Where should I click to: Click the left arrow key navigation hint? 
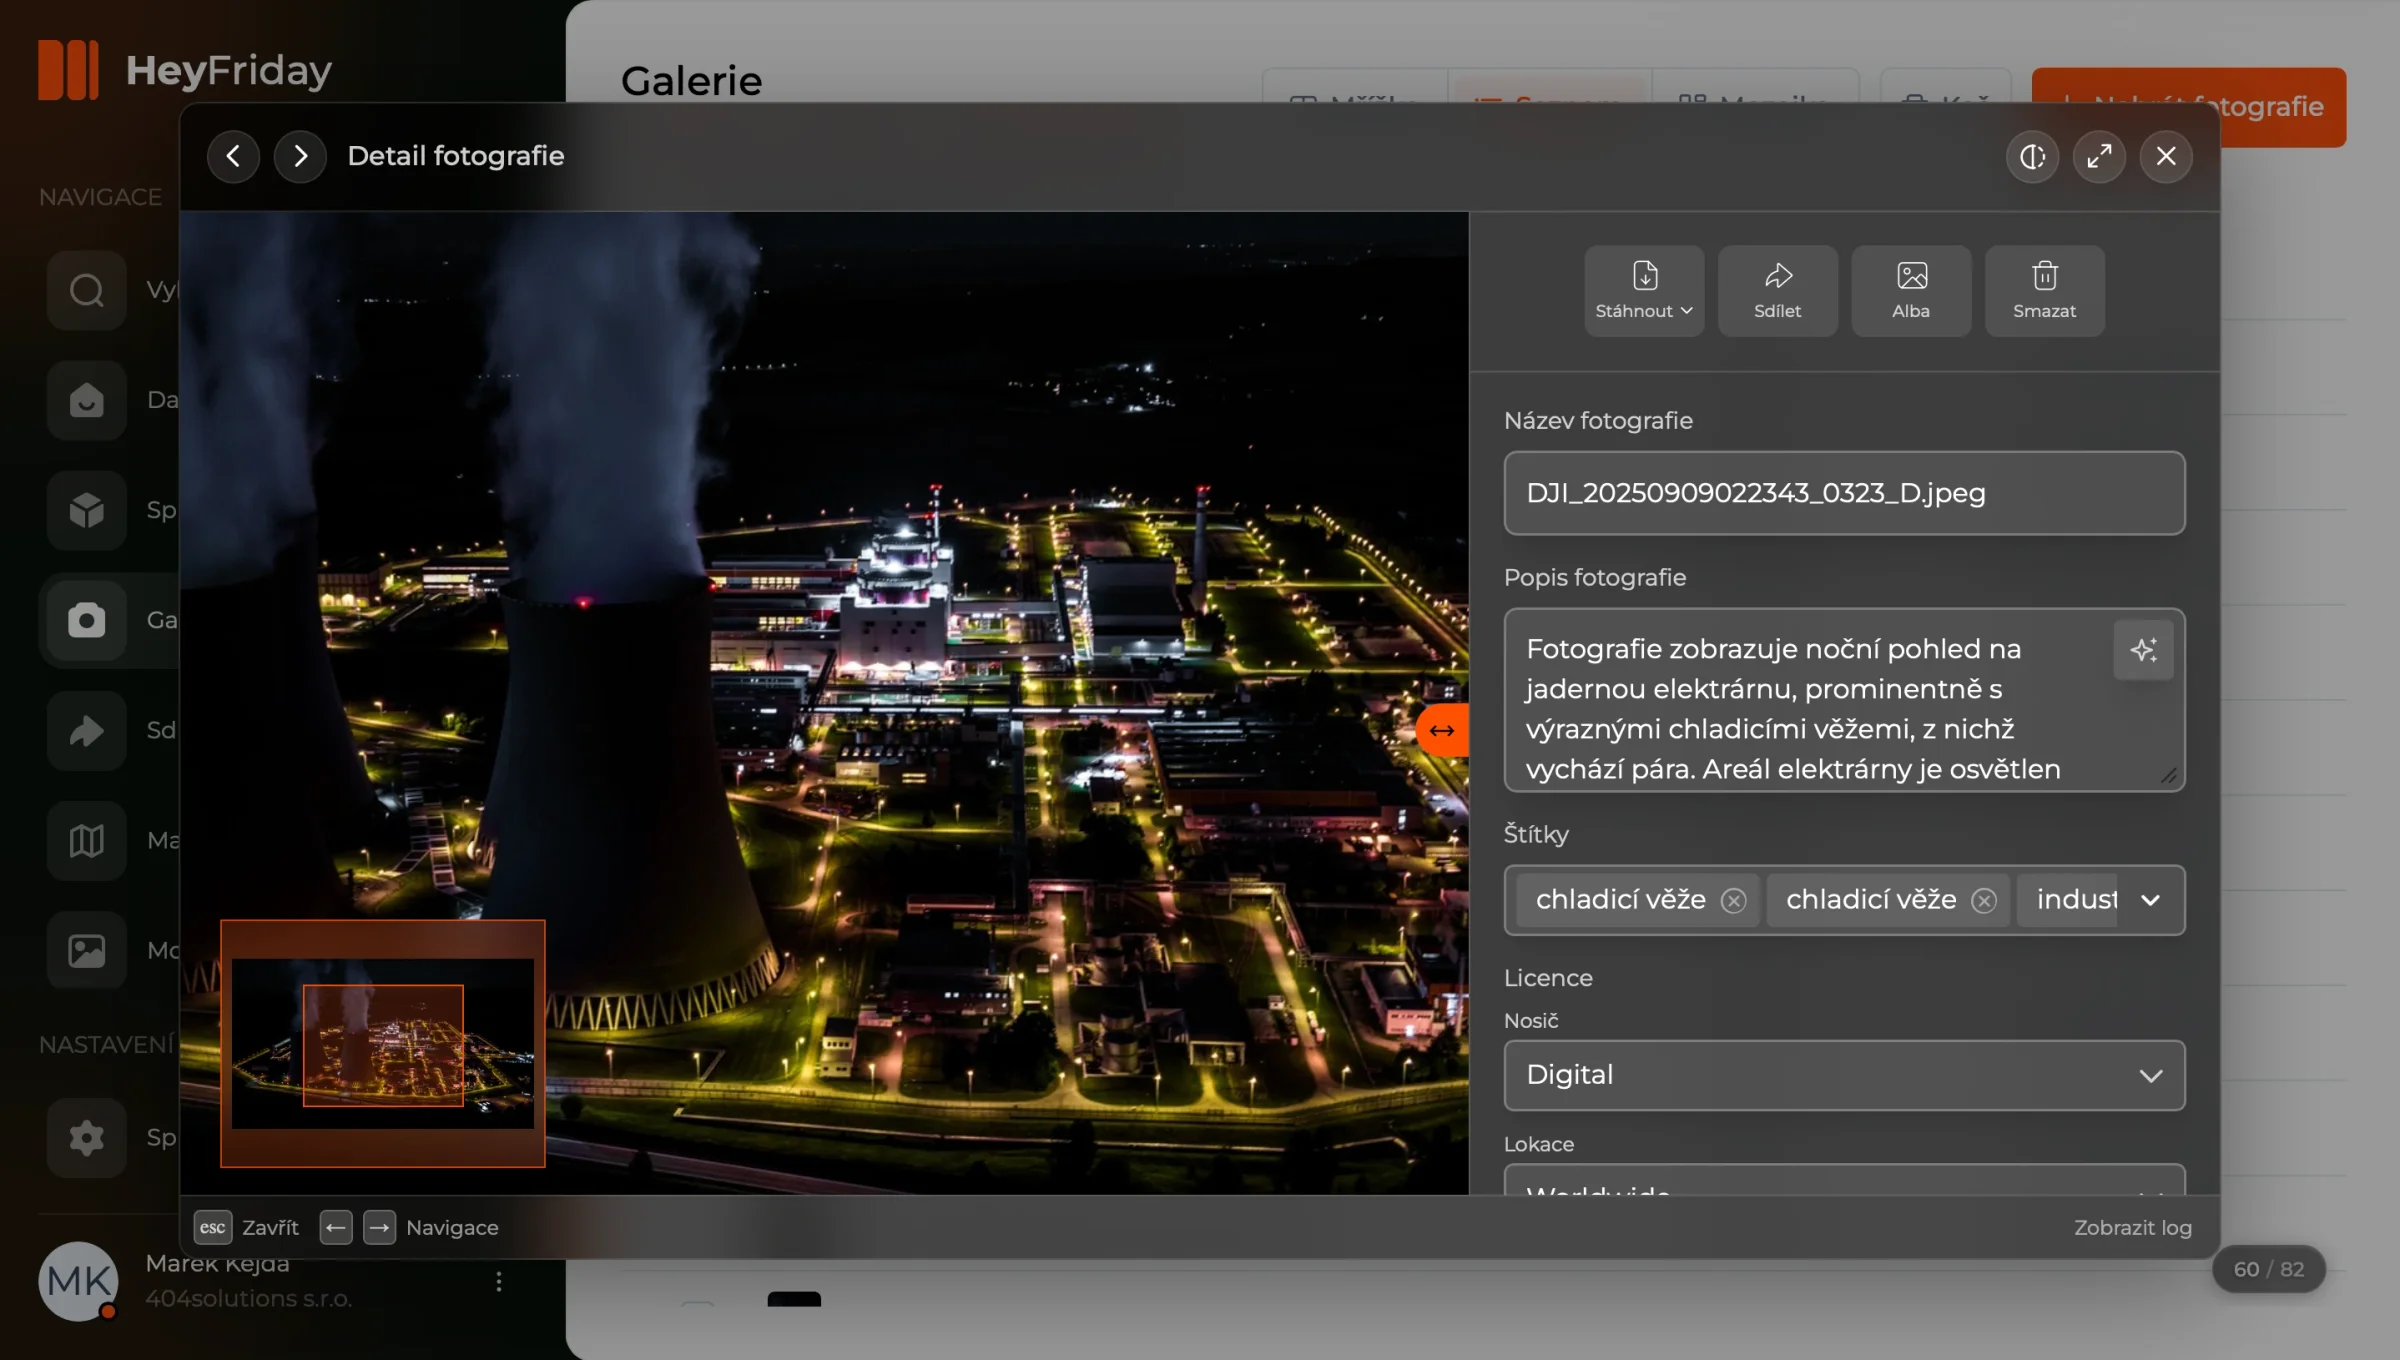click(x=336, y=1227)
